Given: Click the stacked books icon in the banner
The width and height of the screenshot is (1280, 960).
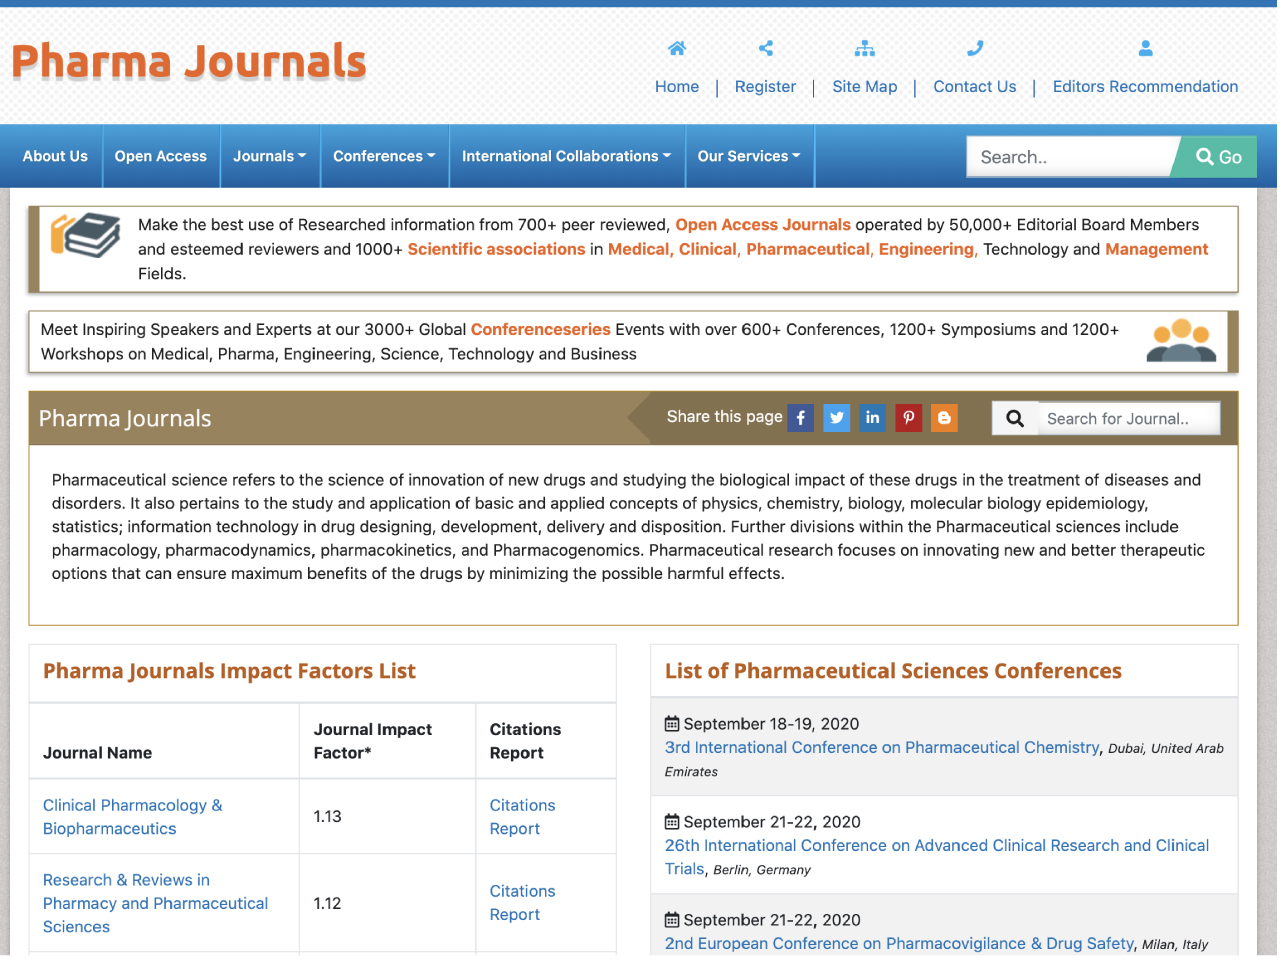Looking at the screenshot, I should 85,236.
